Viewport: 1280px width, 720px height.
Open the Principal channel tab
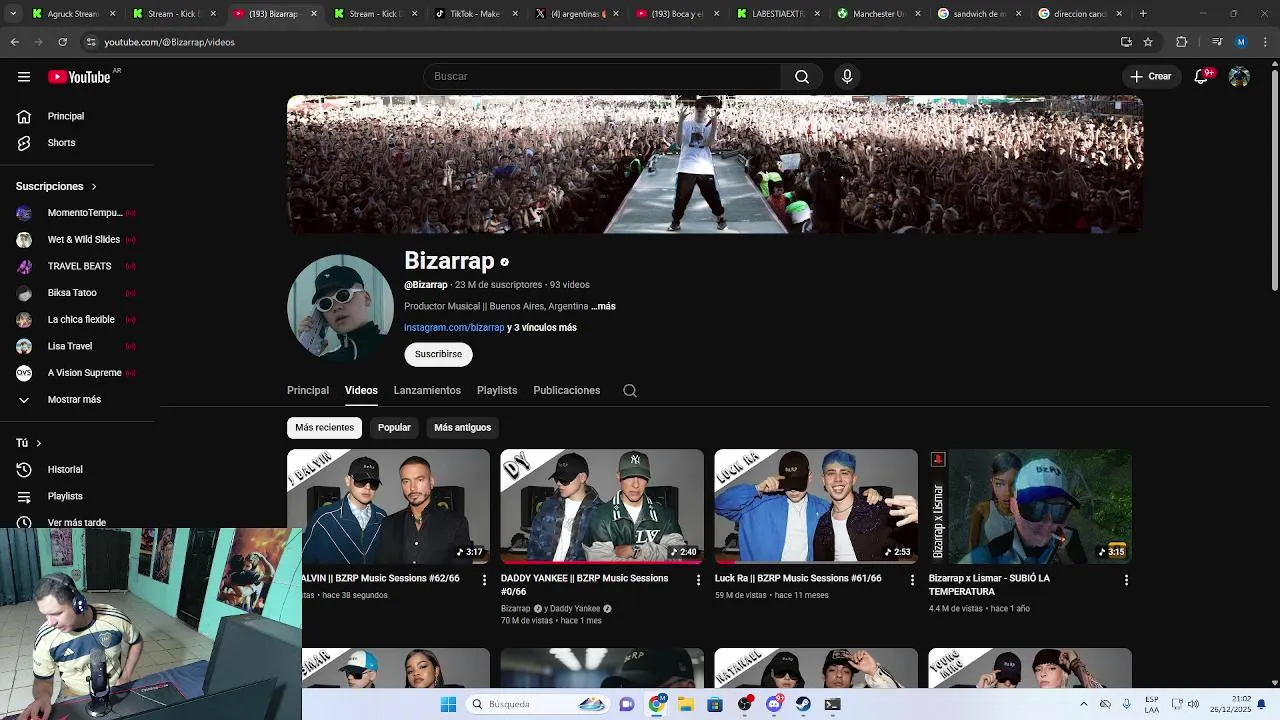click(308, 391)
